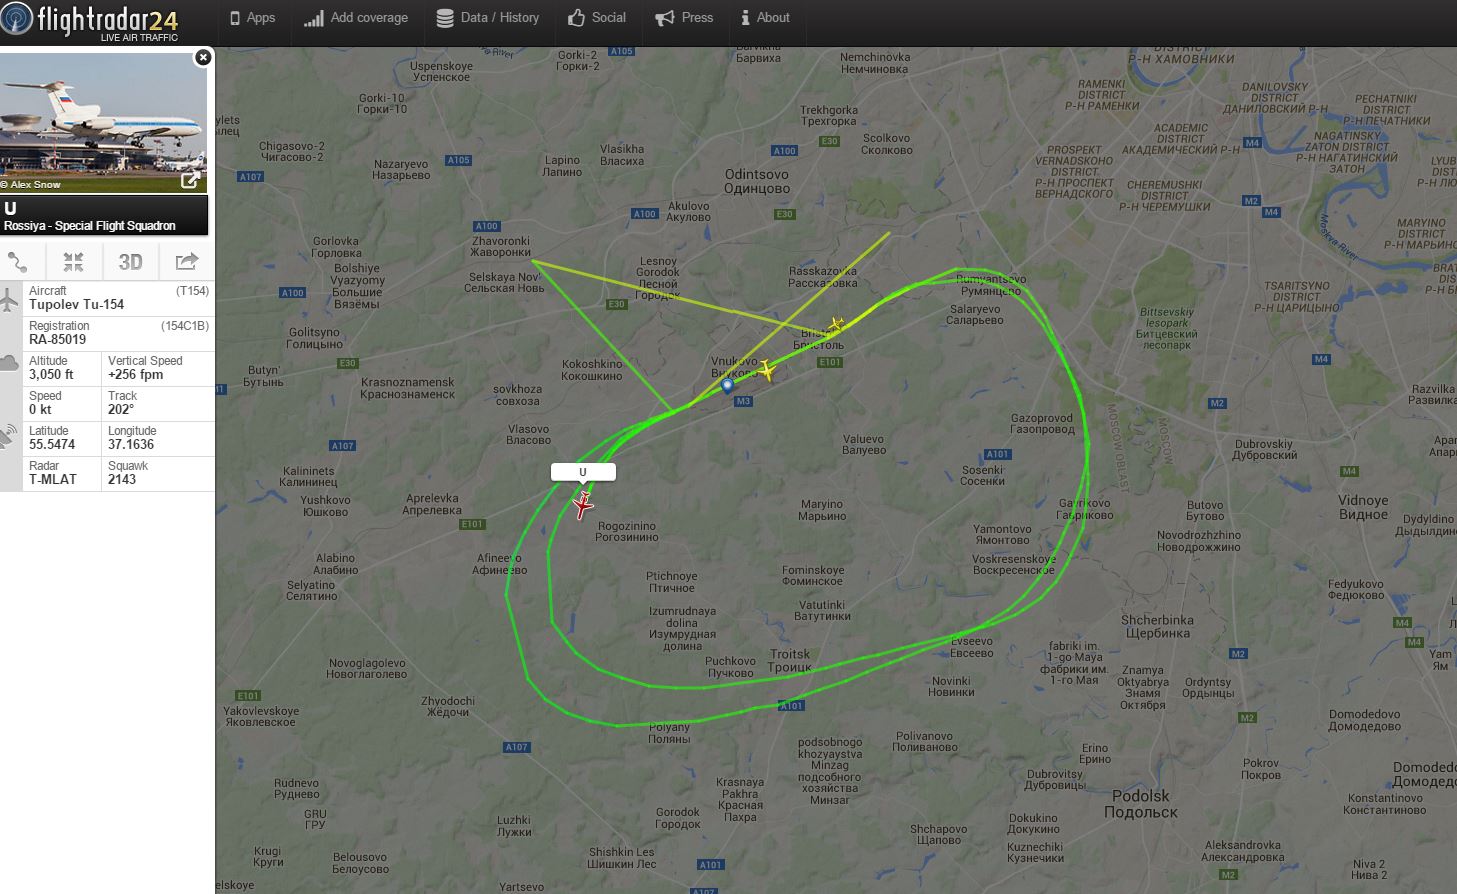Open the Press menu
The image size is (1457, 894).
(x=684, y=18)
